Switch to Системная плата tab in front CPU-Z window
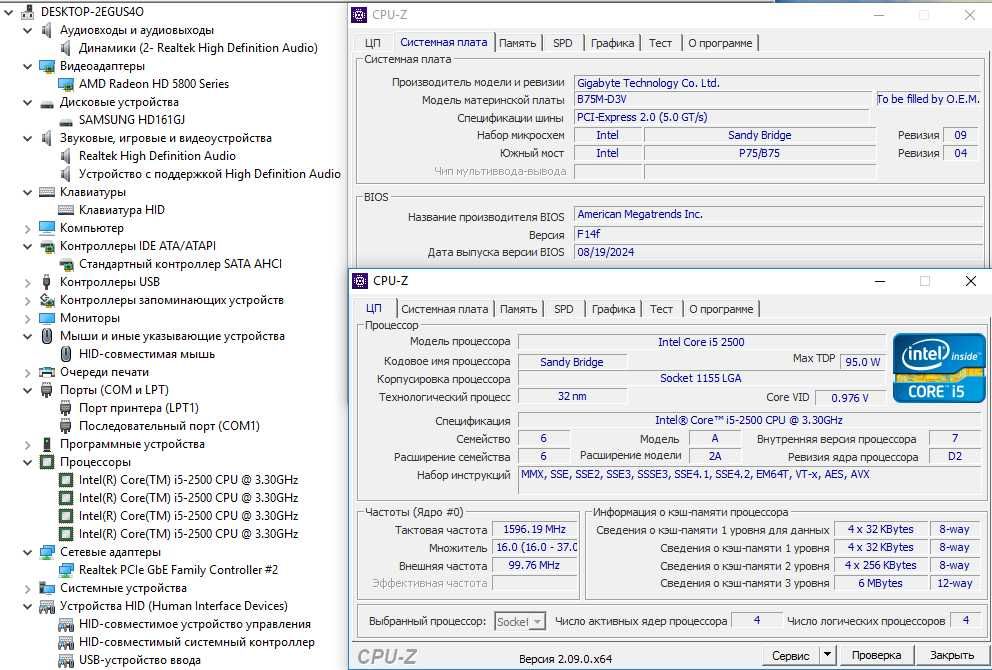This screenshot has height=670, width=992. (445, 309)
